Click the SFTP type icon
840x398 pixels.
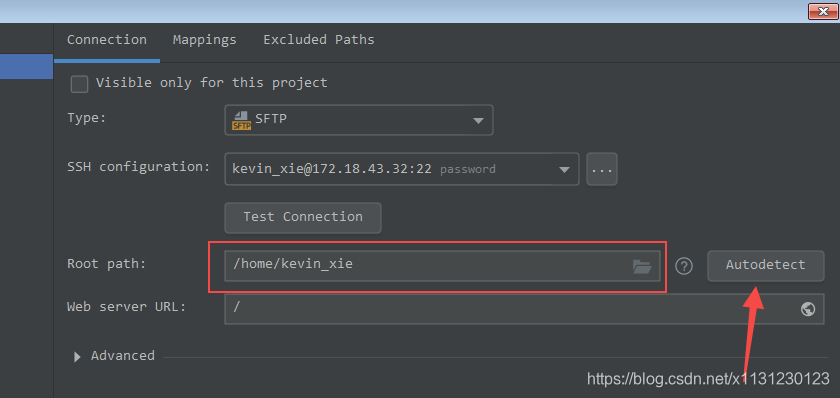pos(241,121)
